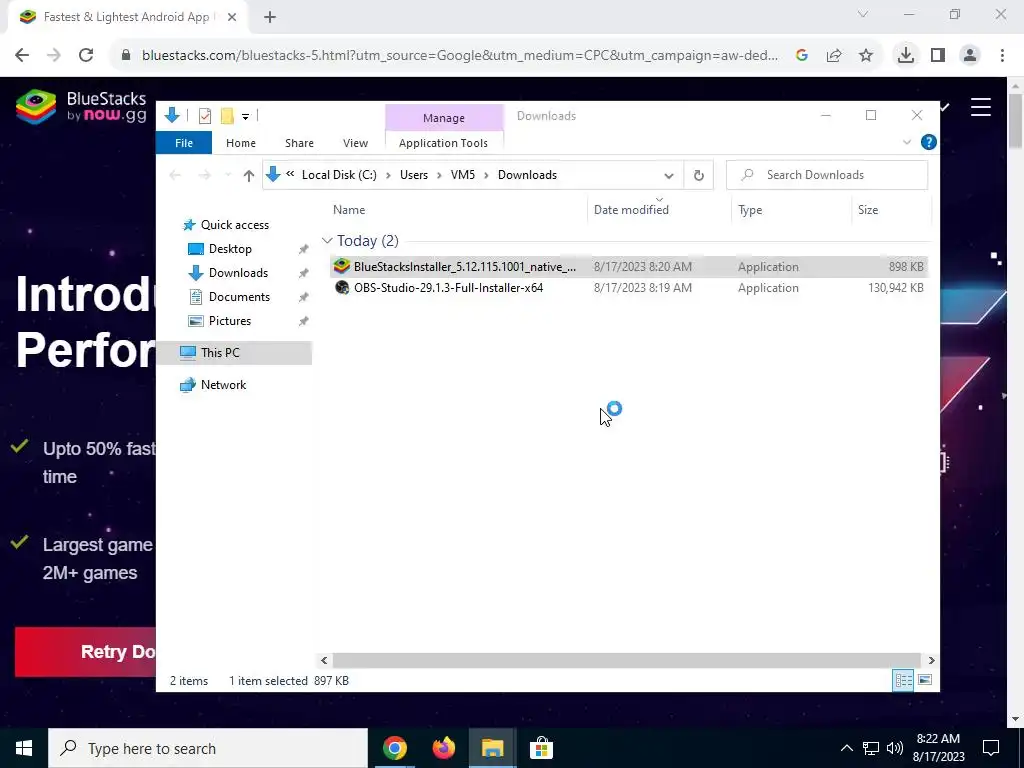This screenshot has height=768, width=1024.
Task: Click the Properties quick access toolbar icon
Action: pyautogui.click(x=204, y=116)
